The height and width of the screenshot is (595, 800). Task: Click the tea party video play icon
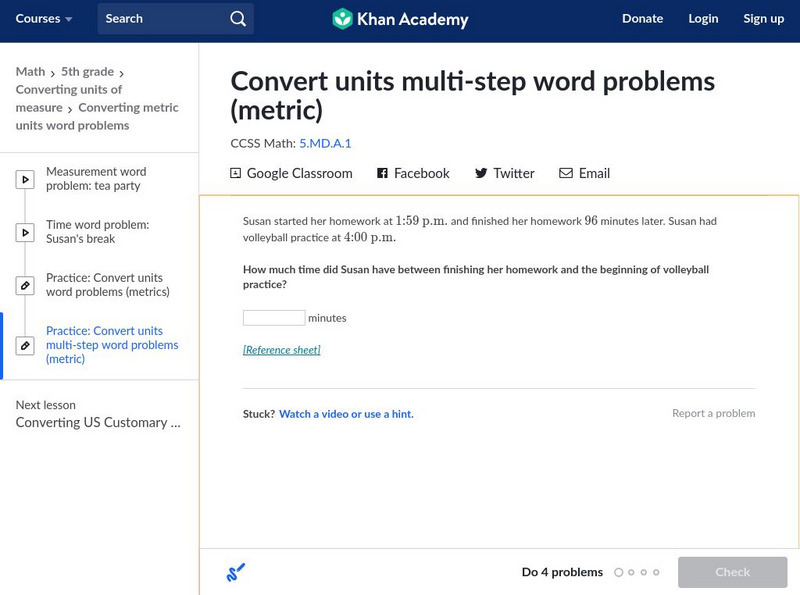tap(25, 180)
